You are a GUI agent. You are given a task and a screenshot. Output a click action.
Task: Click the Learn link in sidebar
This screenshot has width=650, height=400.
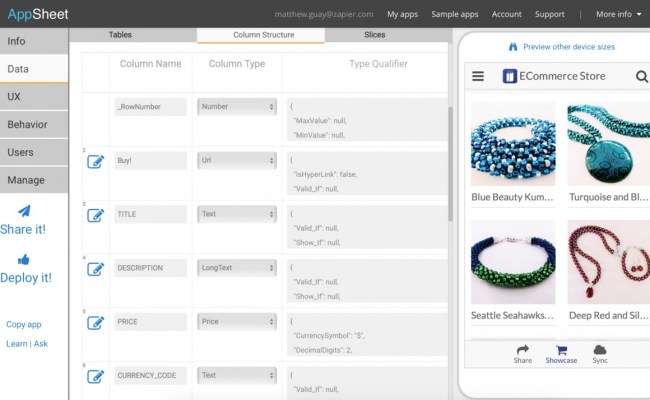(17, 344)
